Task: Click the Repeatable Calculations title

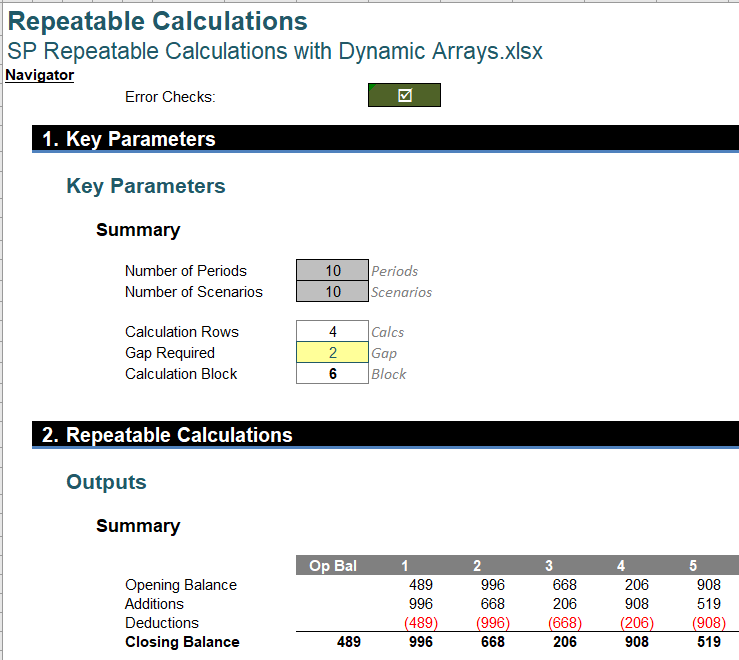Action: (158, 21)
